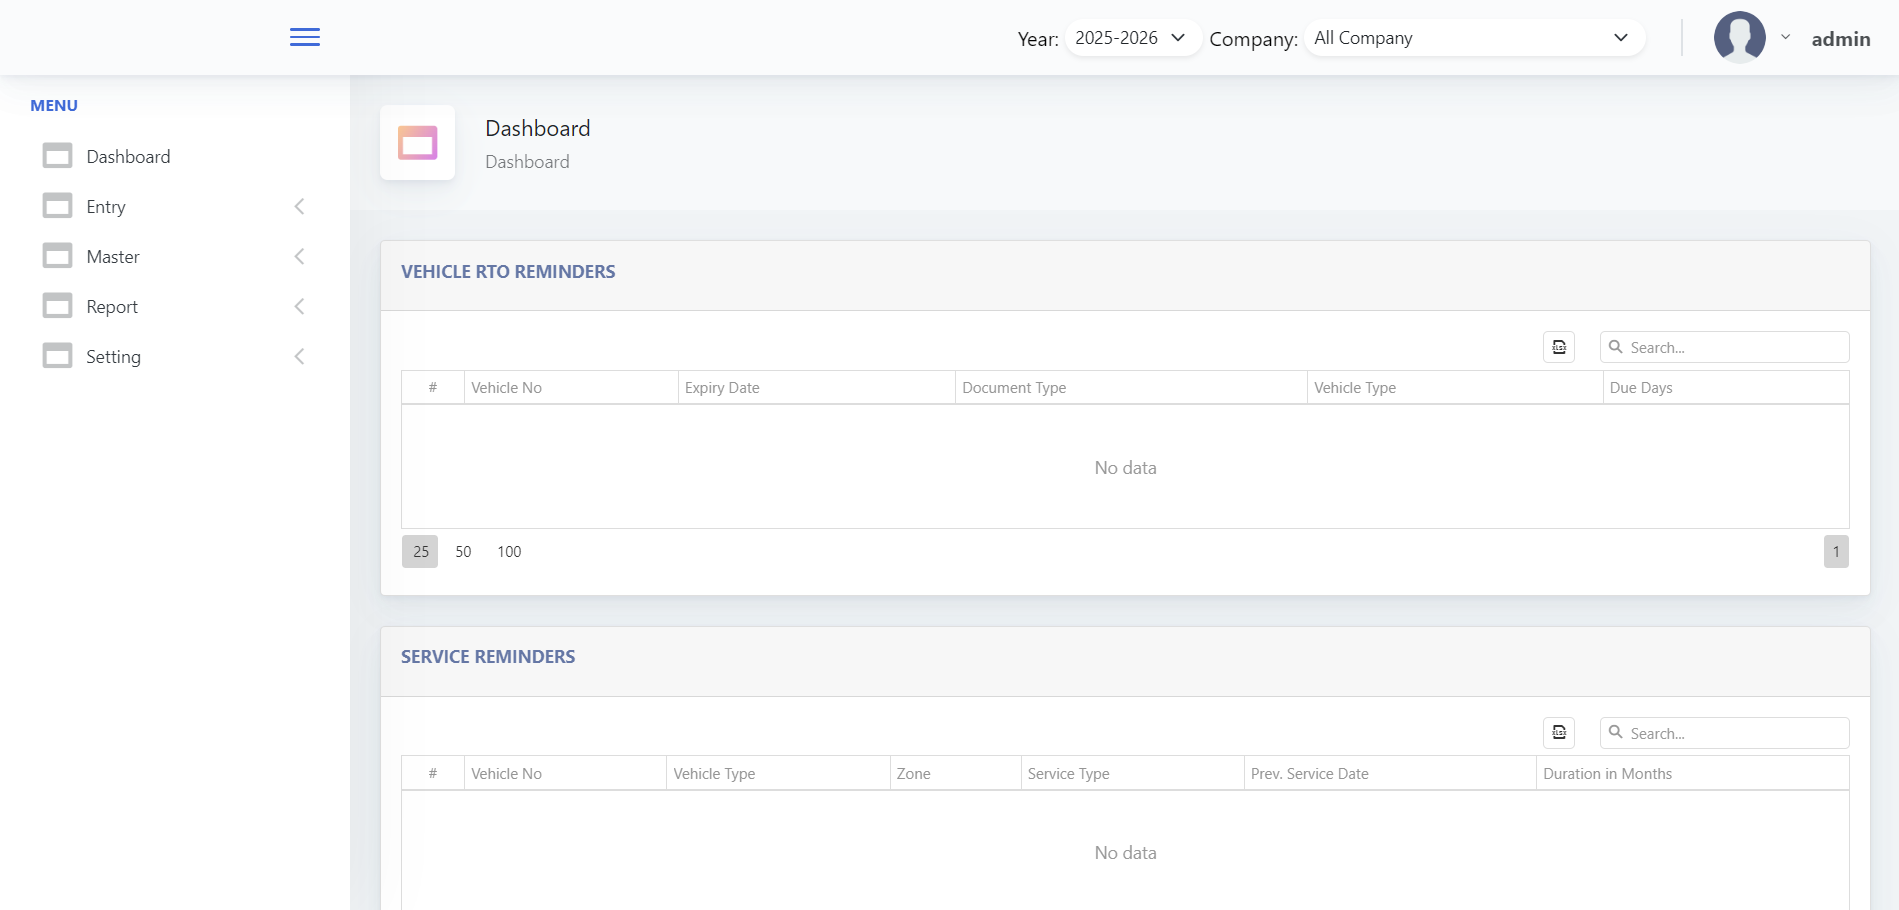Open the admin profile dropdown arrow

pyautogui.click(x=1785, y=38)
